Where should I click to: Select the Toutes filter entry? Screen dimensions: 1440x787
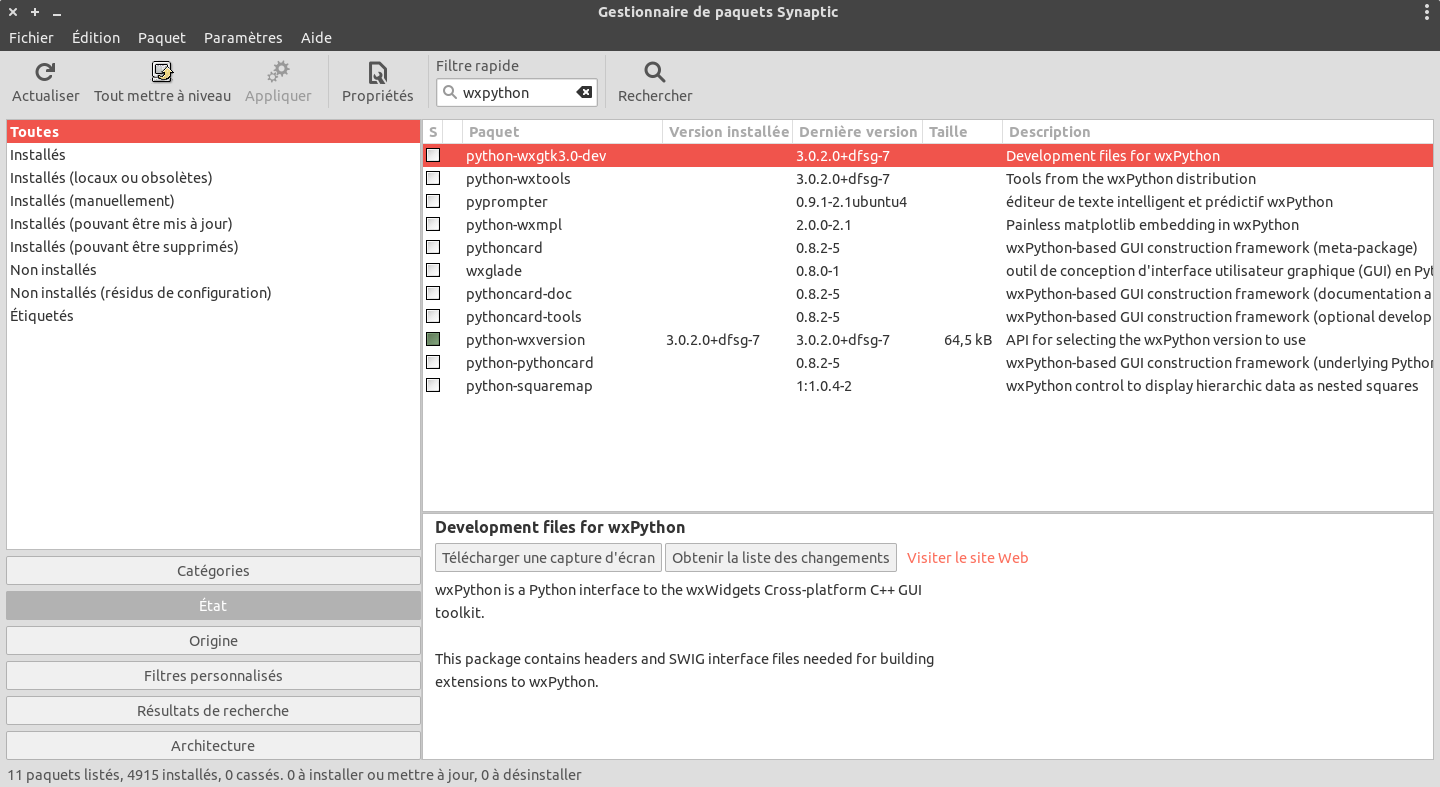tap(213, 132)
